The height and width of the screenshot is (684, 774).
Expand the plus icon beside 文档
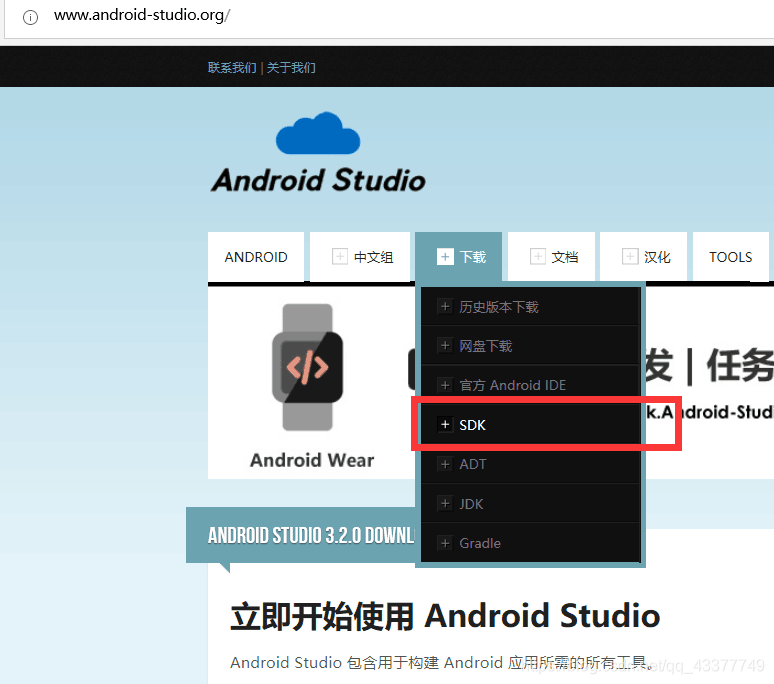(538, 257)
